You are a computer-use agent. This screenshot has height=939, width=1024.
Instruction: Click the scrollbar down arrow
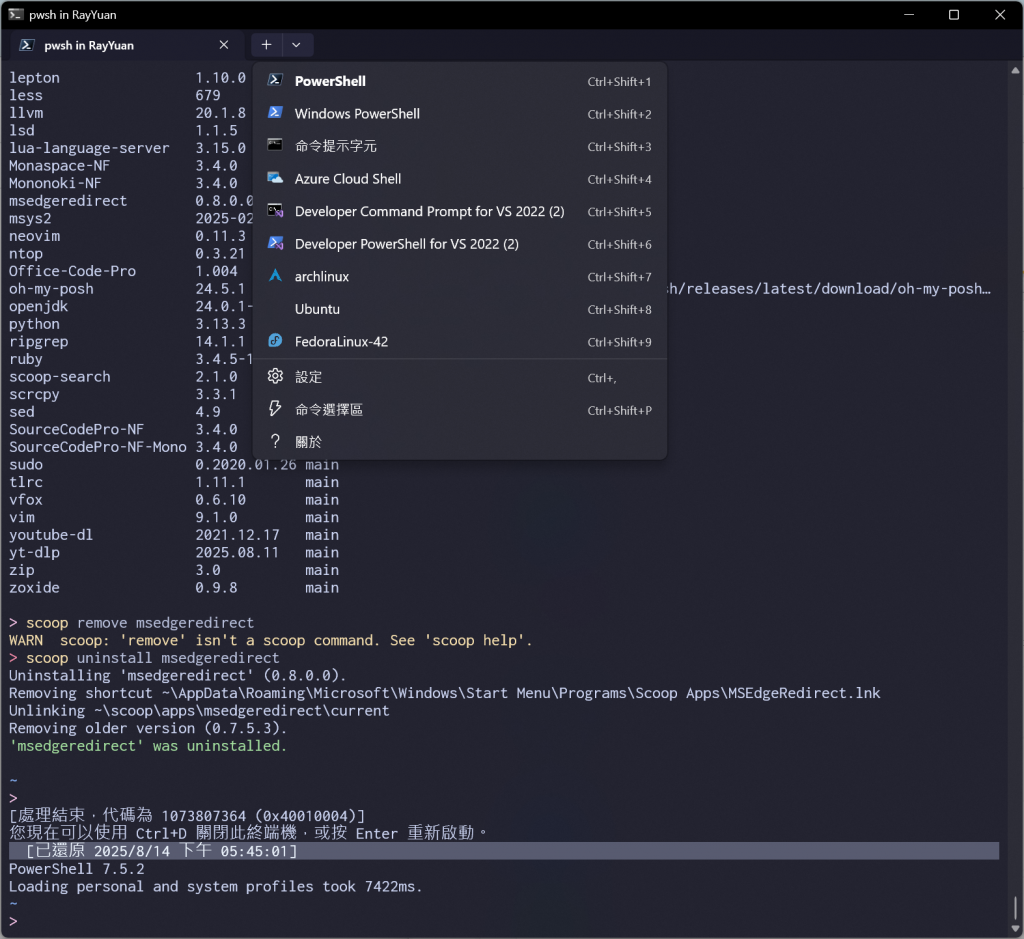point(1015,929)
